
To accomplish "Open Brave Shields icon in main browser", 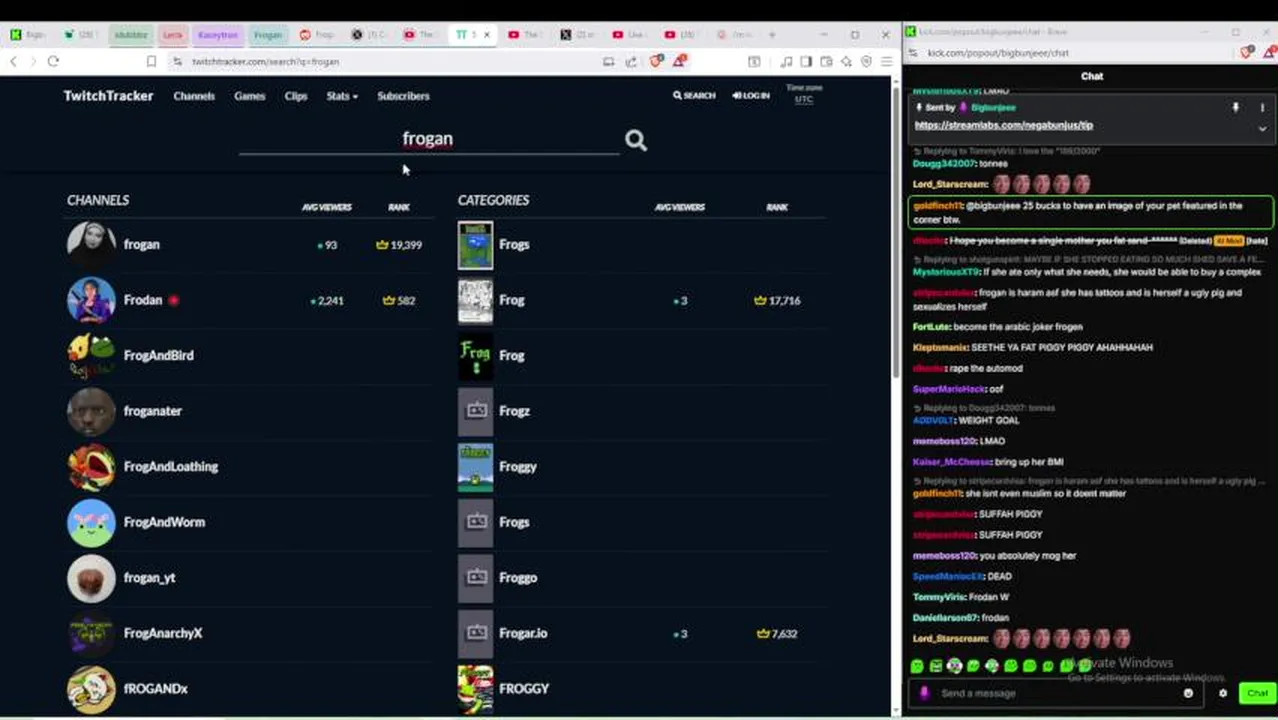I will [x=656, y=61].
